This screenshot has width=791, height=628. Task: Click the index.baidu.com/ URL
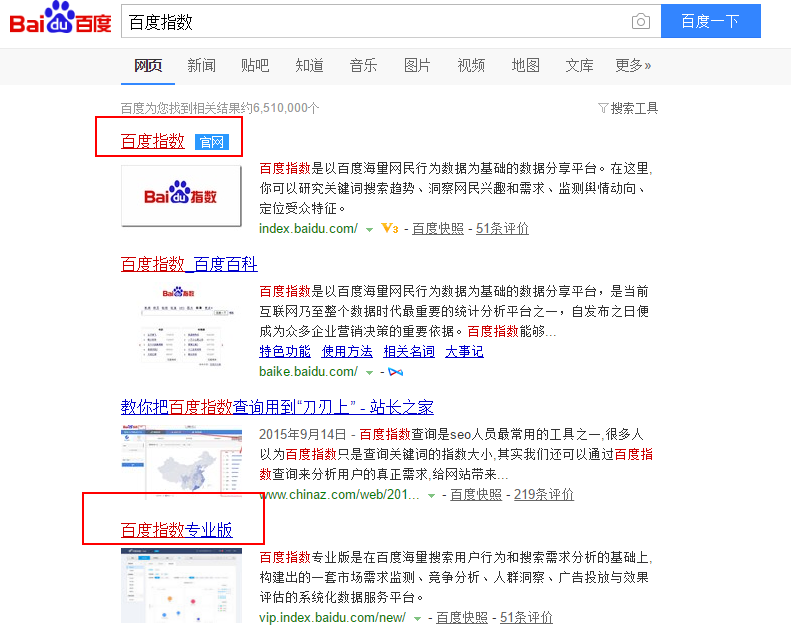(309, 229)
